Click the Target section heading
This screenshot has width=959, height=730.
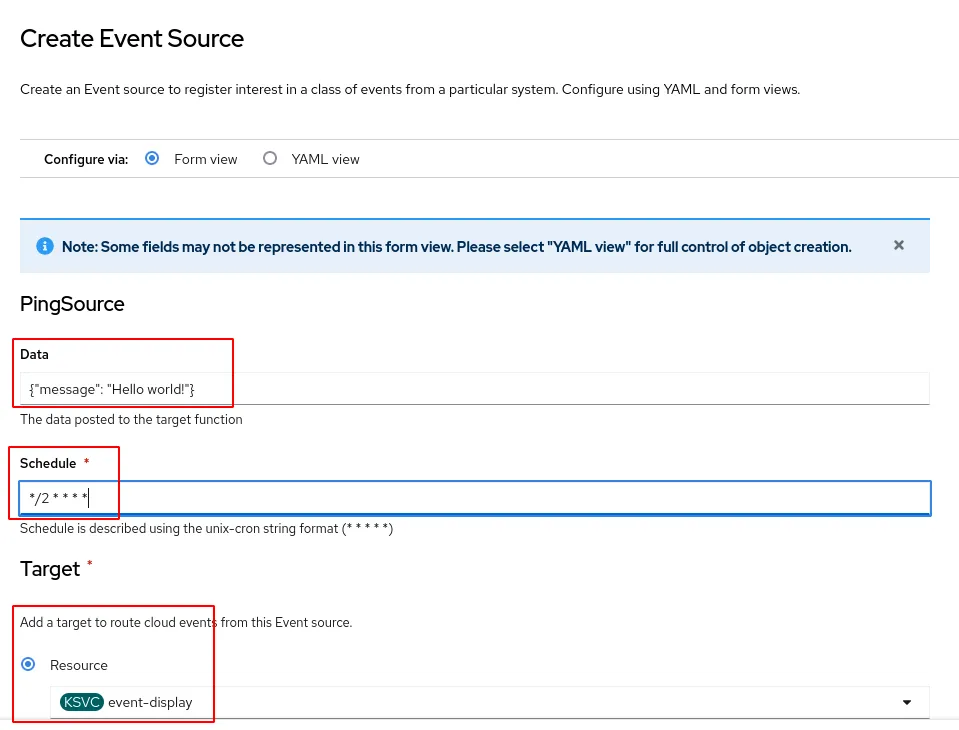[x=50, y=569]
